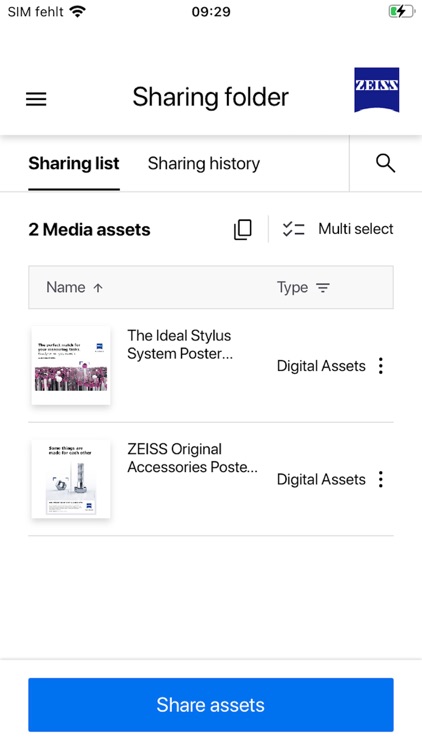Tap the 09:29 clock in status bar
This screenshot has height=750, width=422.
[211, 11]
